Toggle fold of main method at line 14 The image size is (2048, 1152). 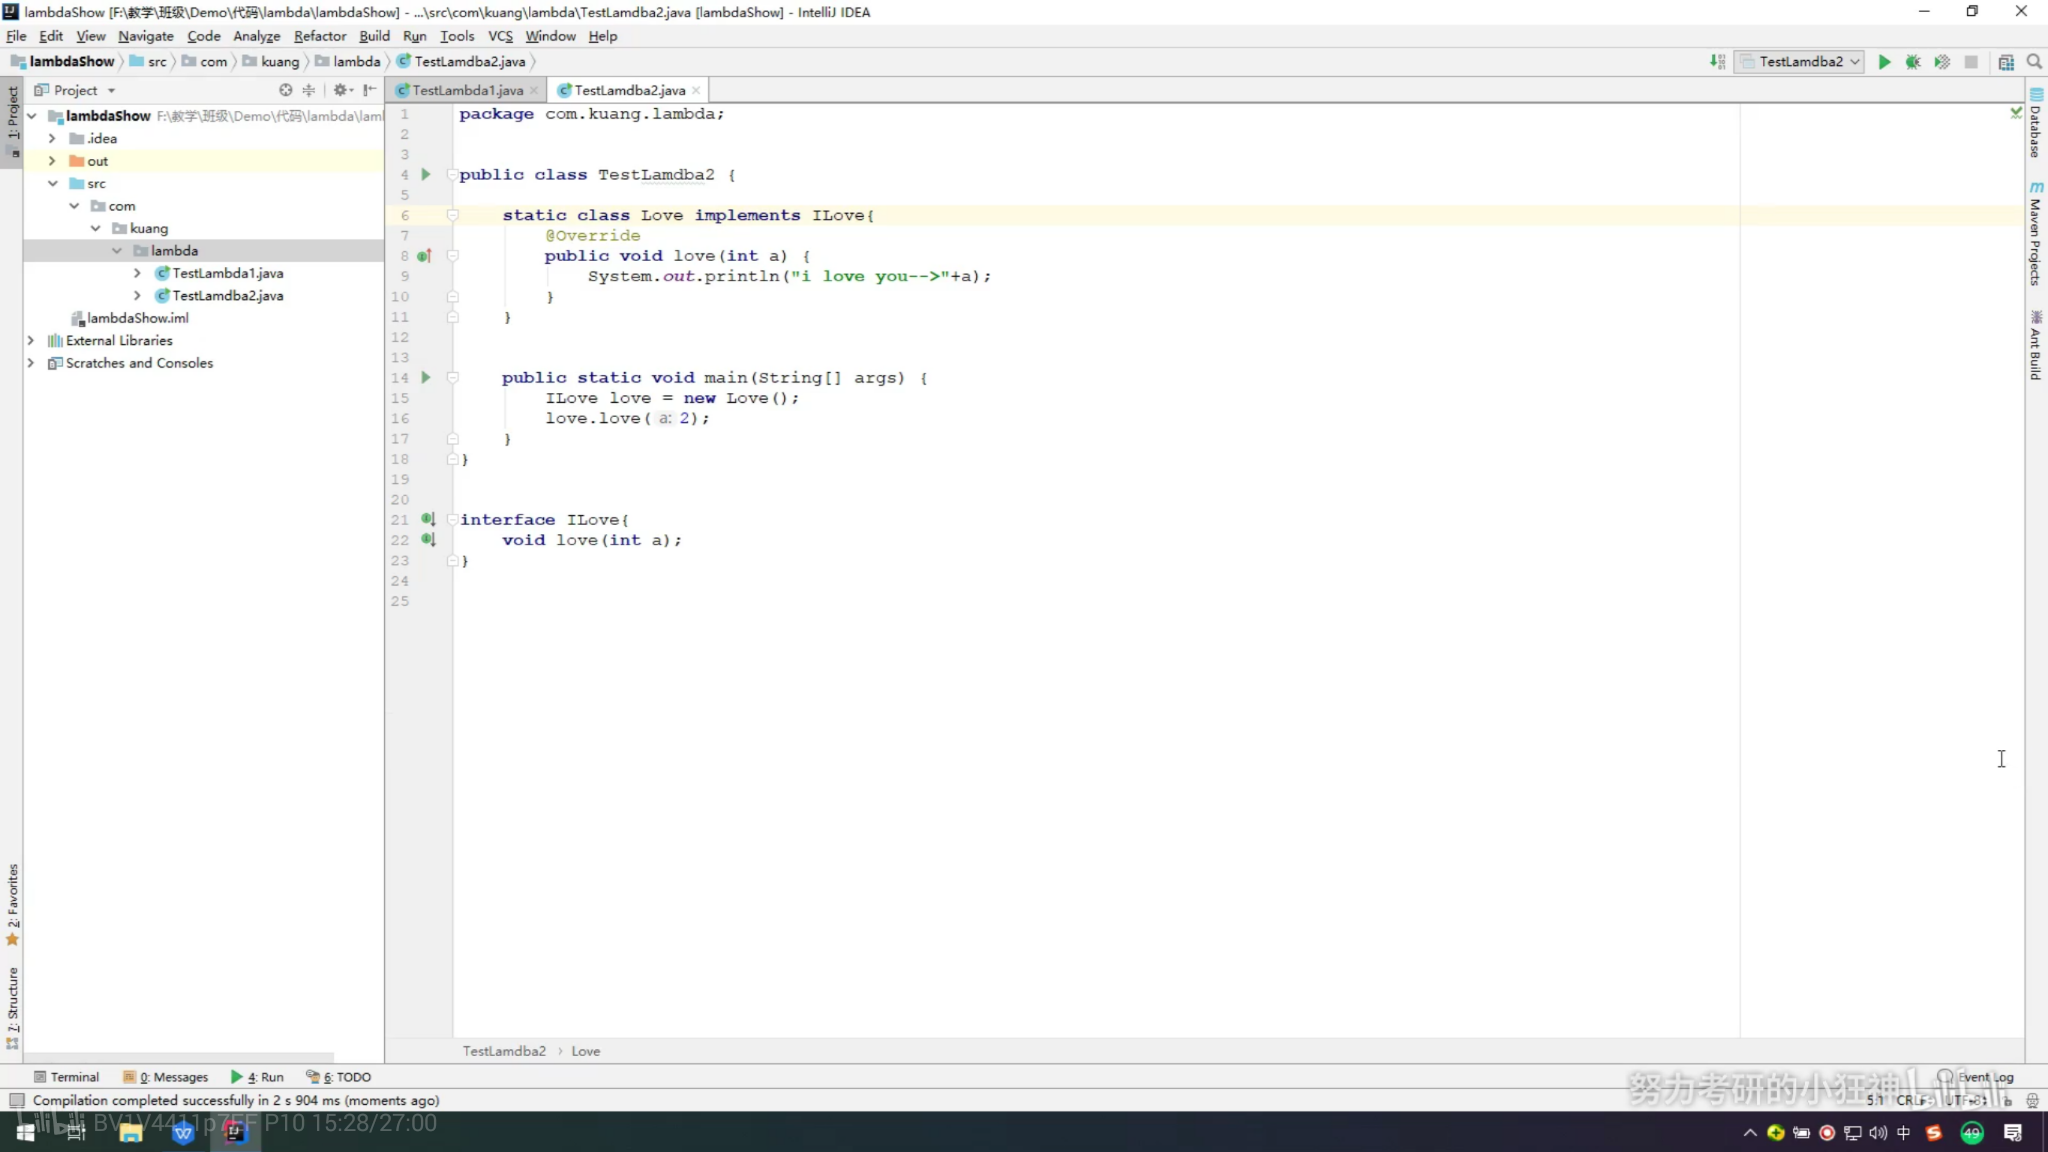(x=452, y=378)
